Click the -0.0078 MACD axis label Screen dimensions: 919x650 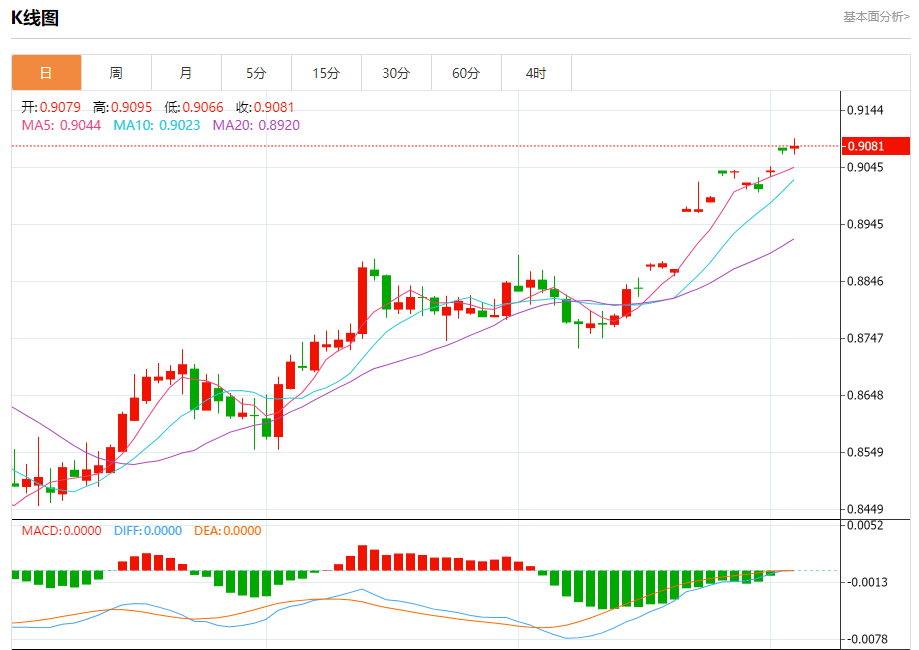(x=867, y=639)
